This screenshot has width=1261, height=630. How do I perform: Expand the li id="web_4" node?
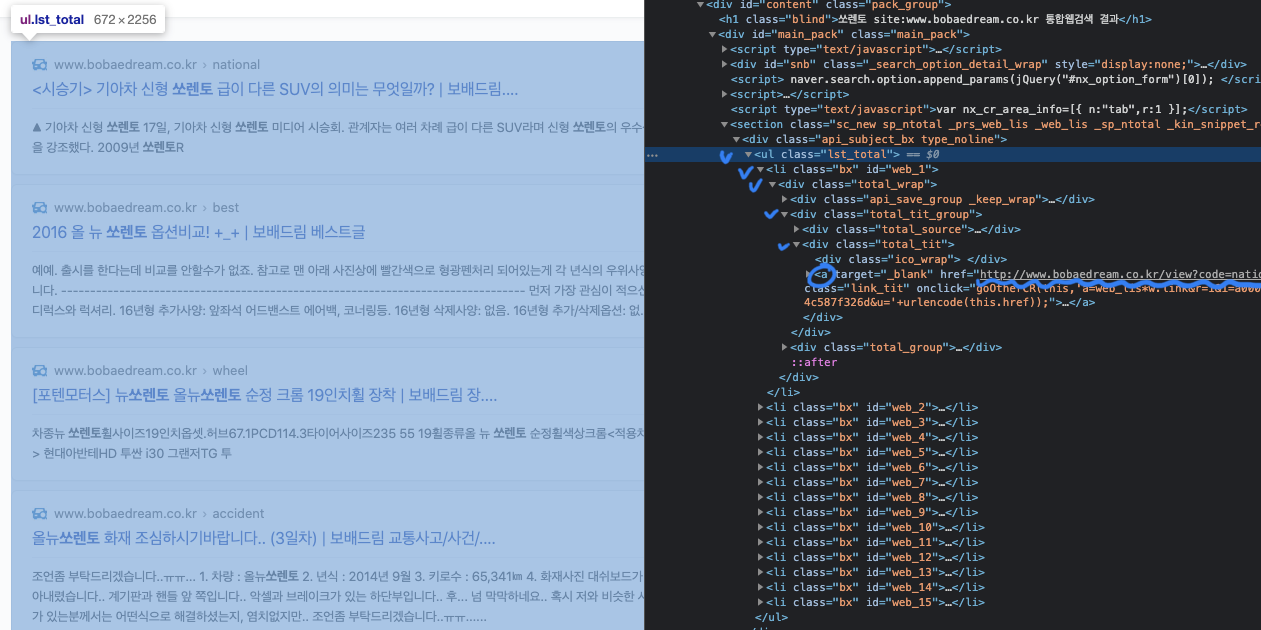760,437
